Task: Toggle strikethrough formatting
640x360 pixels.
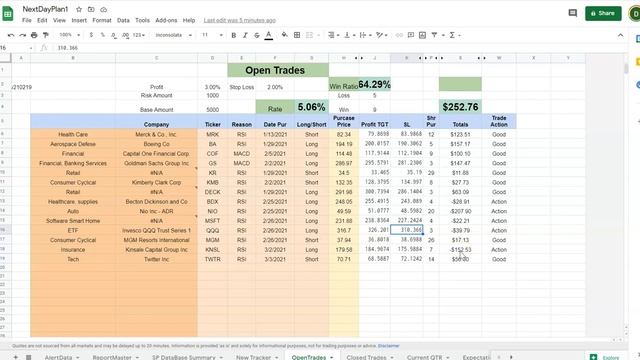Action: 257,36
